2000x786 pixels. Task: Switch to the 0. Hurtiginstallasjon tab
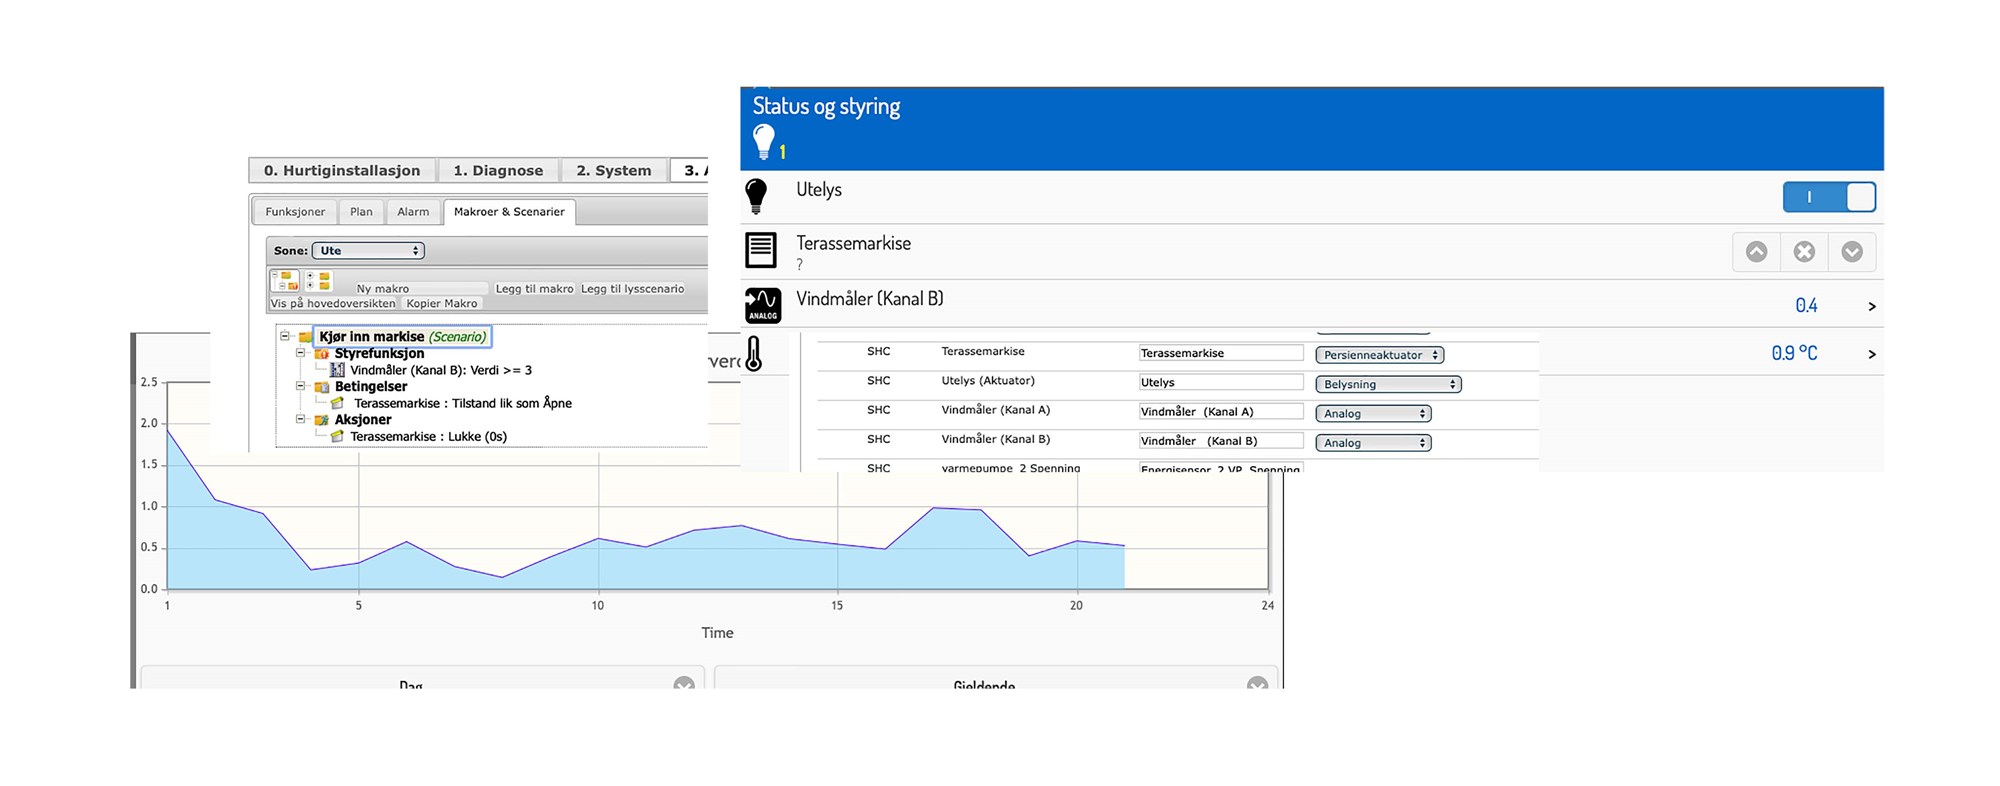click(342, 171)
